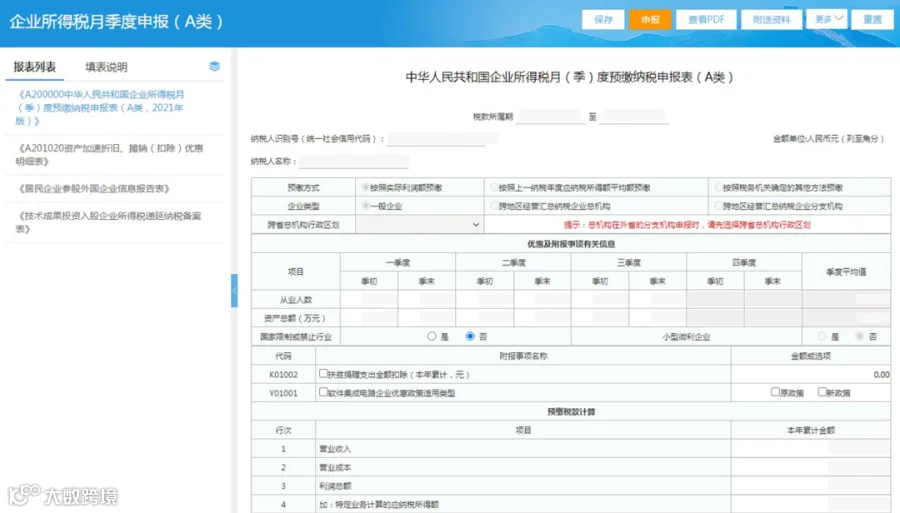
Task: Switch to the 报表列表 tab
Action: [x=35, y=67]
